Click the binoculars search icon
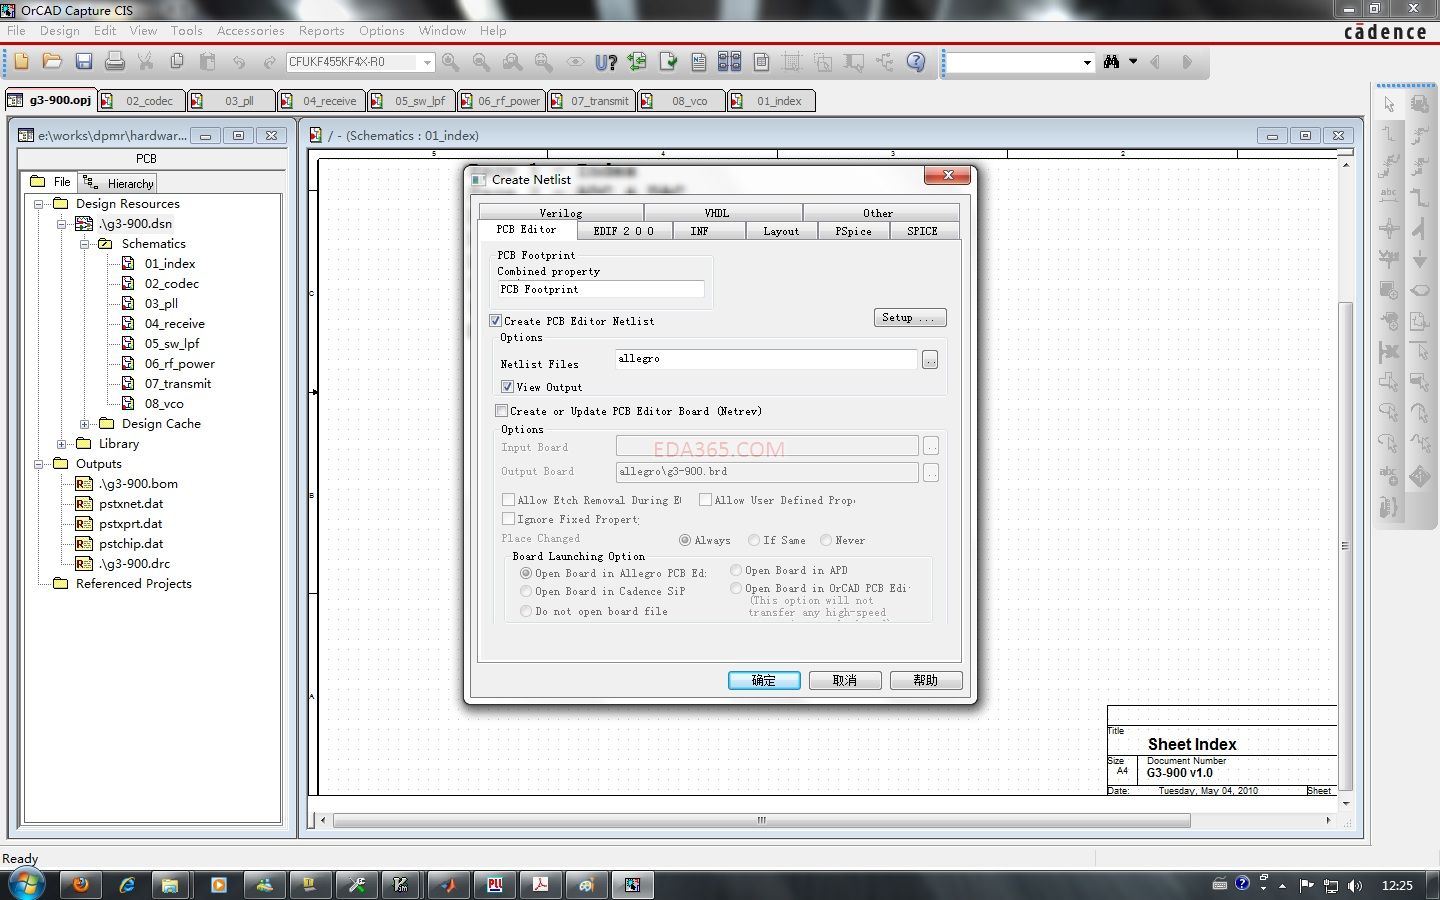 tap(1111, 62)
